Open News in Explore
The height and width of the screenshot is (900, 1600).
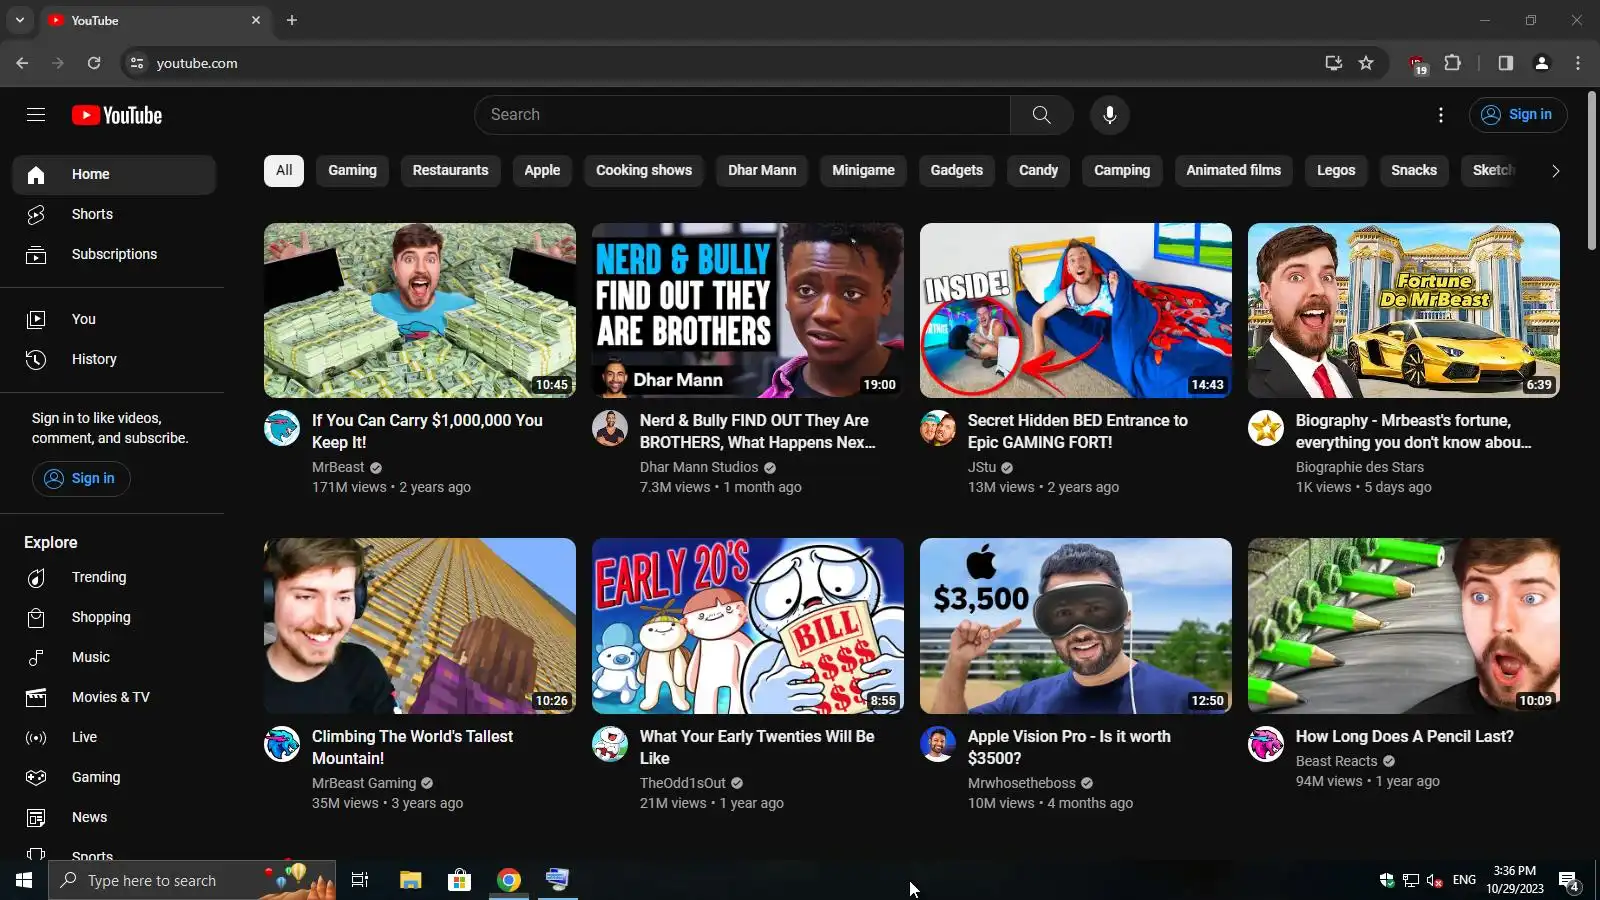click(x=114, y=817)
